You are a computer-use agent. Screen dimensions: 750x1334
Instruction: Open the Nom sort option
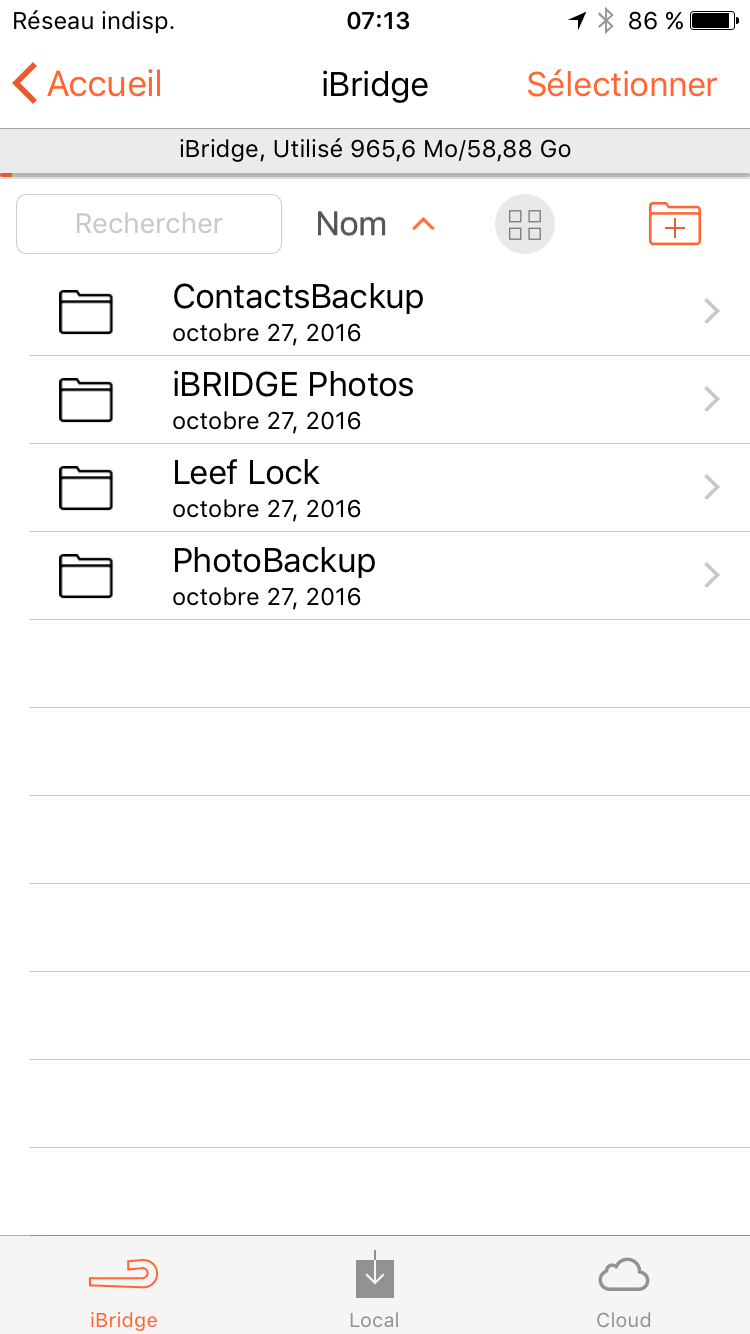[351, 225]
